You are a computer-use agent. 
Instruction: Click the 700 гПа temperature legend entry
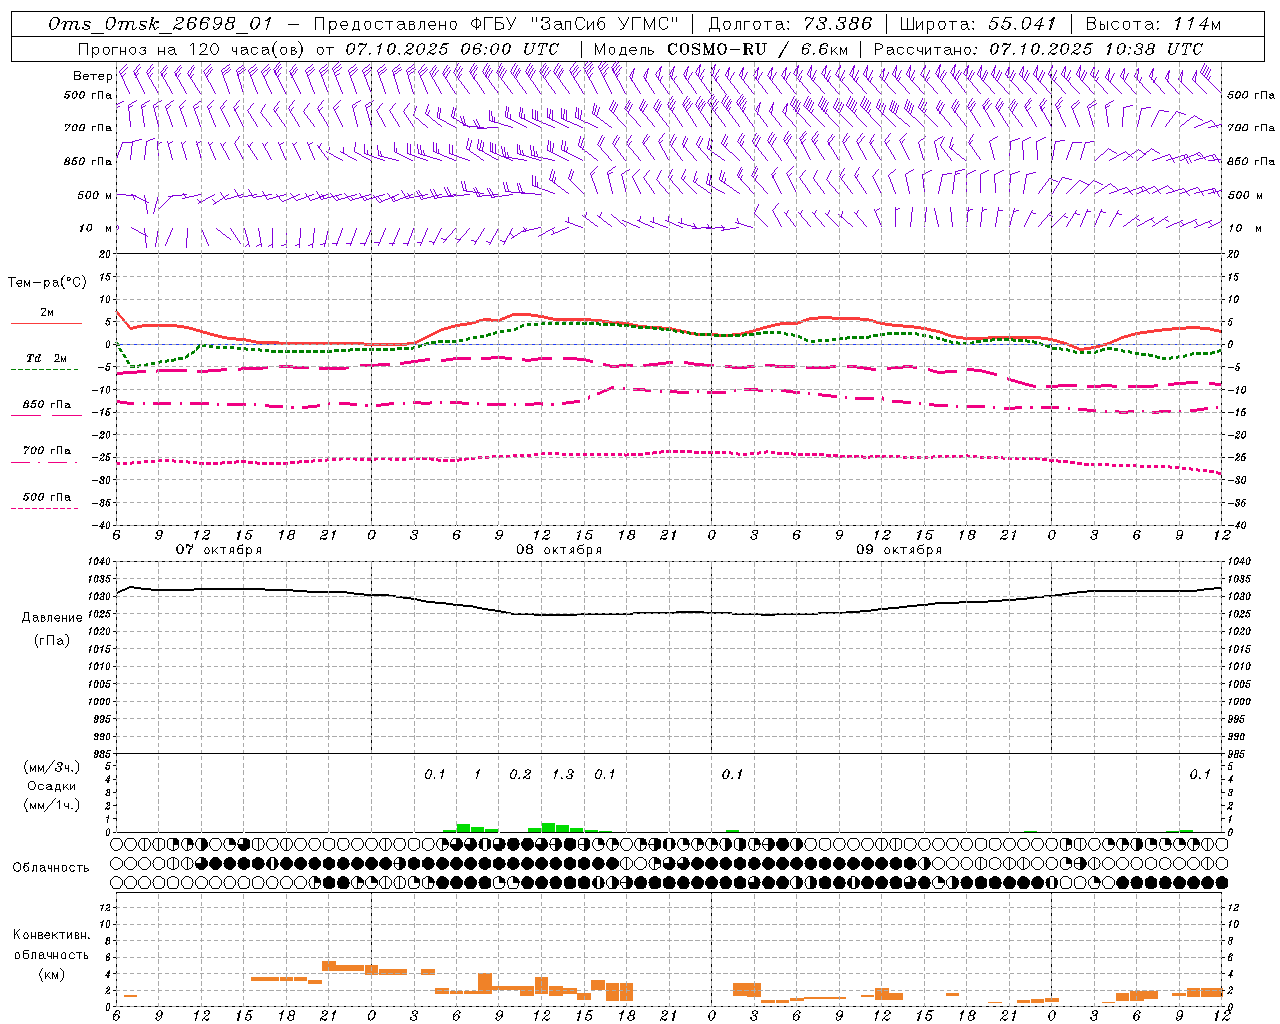coord(47,451)
